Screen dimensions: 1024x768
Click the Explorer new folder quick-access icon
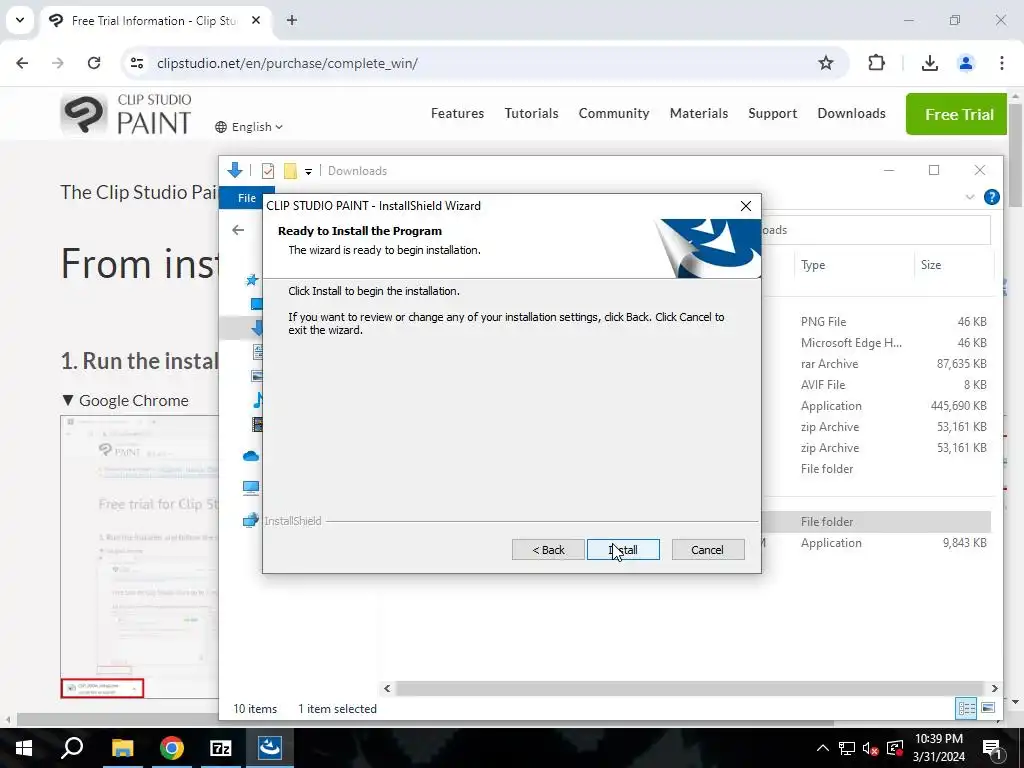point(290,171)
